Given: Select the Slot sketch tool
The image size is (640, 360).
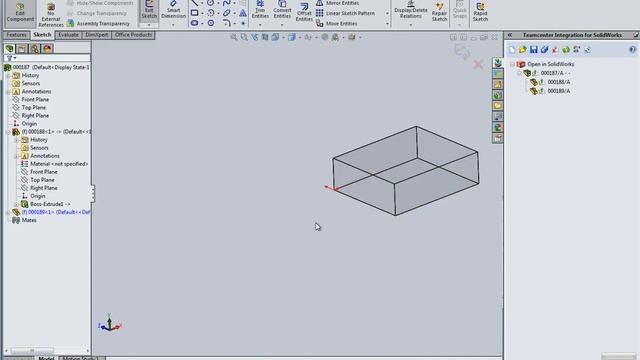Looking at the screenshot, I should pos(195,23).
